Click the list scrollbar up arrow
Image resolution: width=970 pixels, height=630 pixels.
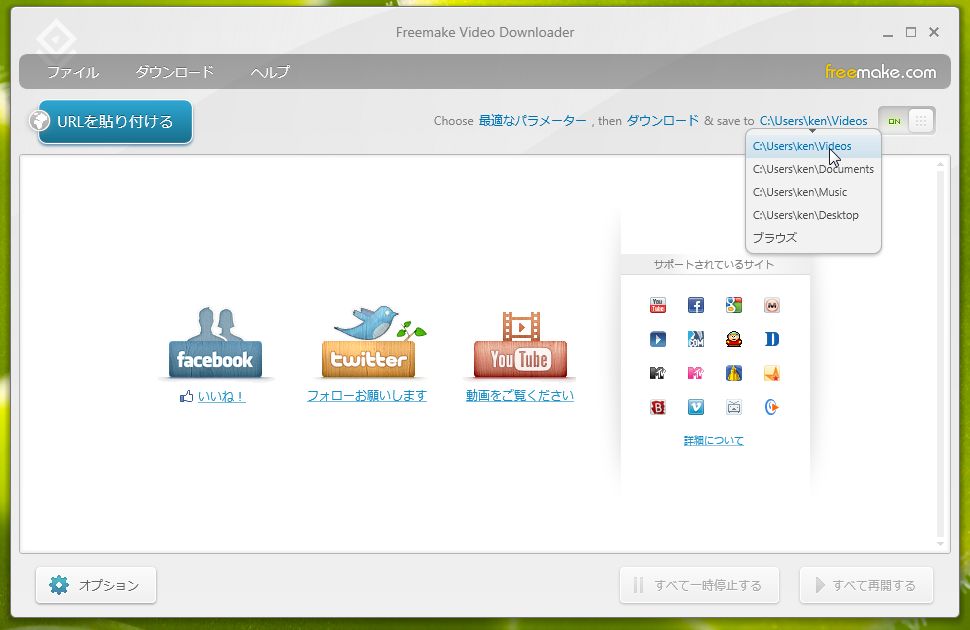(x=940, y=164)
